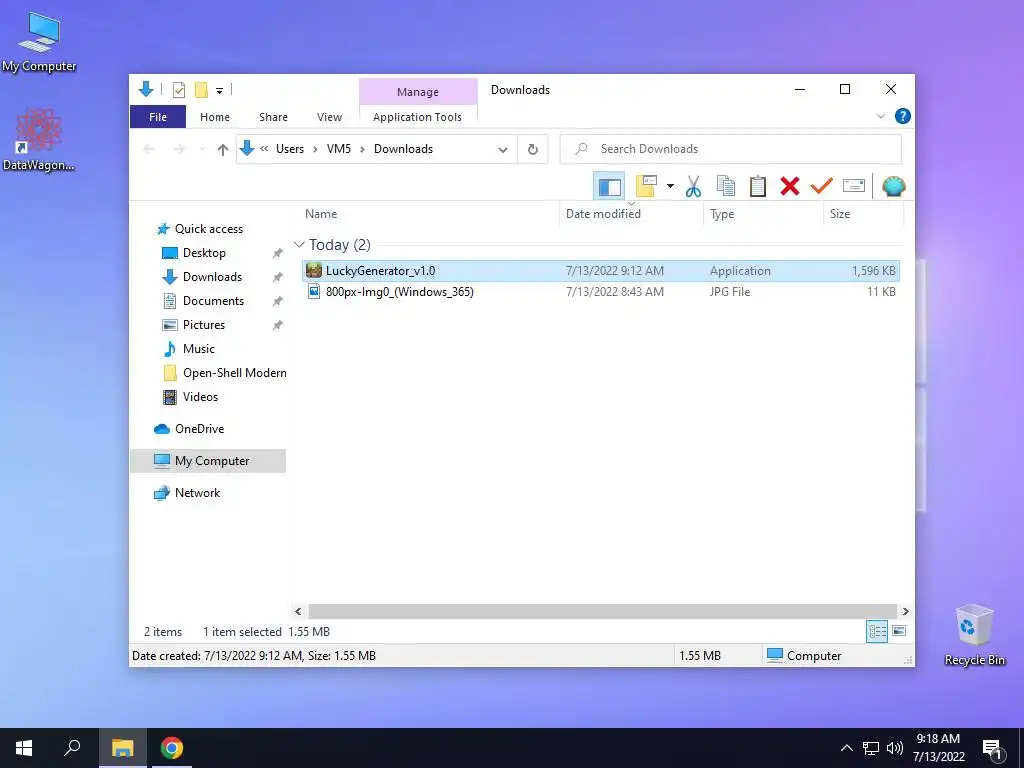Click the Windows Start button
Viewport: 1024px width, 768px height.
click(x=24, y=748)
